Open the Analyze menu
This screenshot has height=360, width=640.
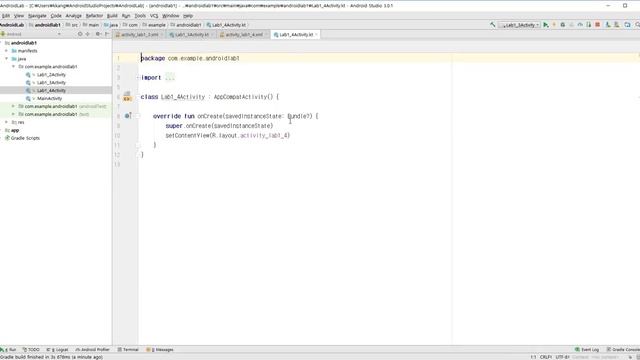coord(73,16)
